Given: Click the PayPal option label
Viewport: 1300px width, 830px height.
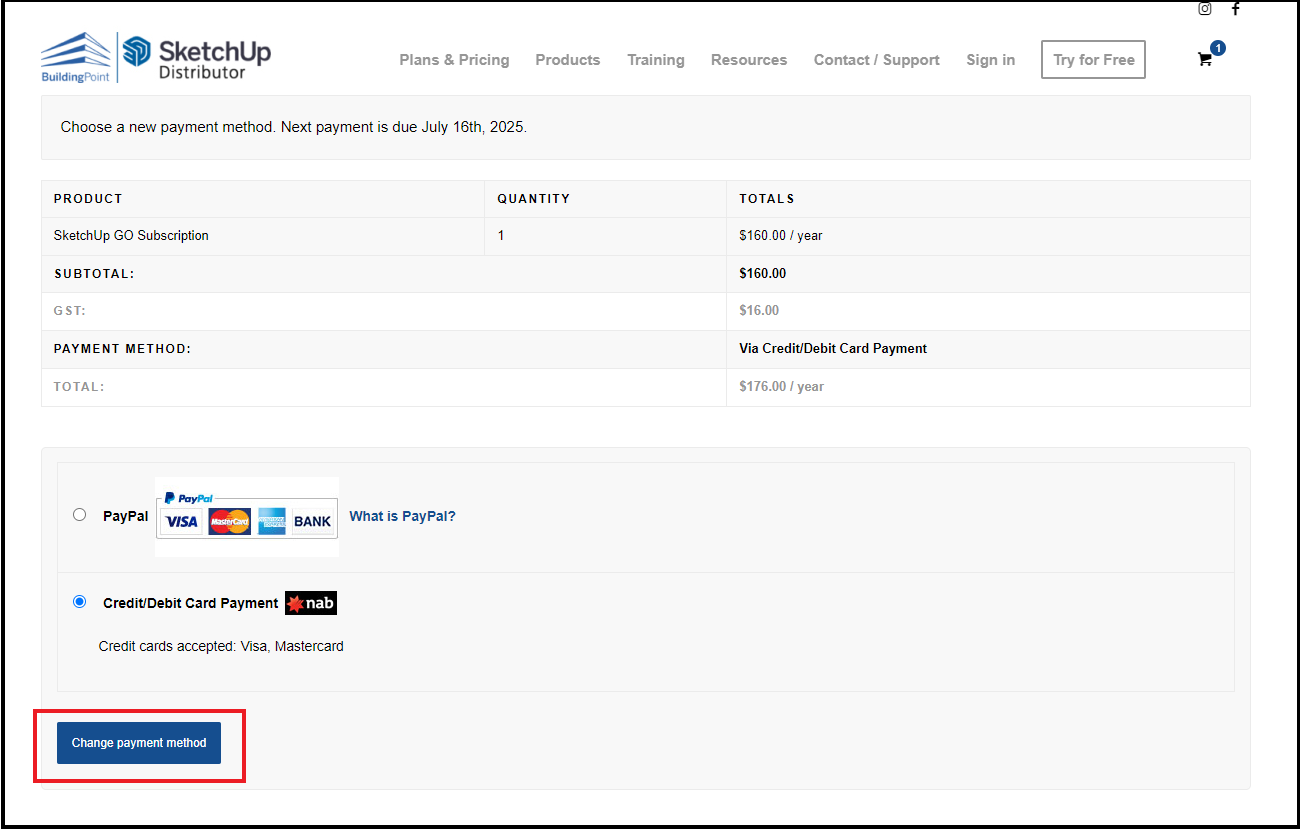Looking at the screenshot, I should point(126,516).
